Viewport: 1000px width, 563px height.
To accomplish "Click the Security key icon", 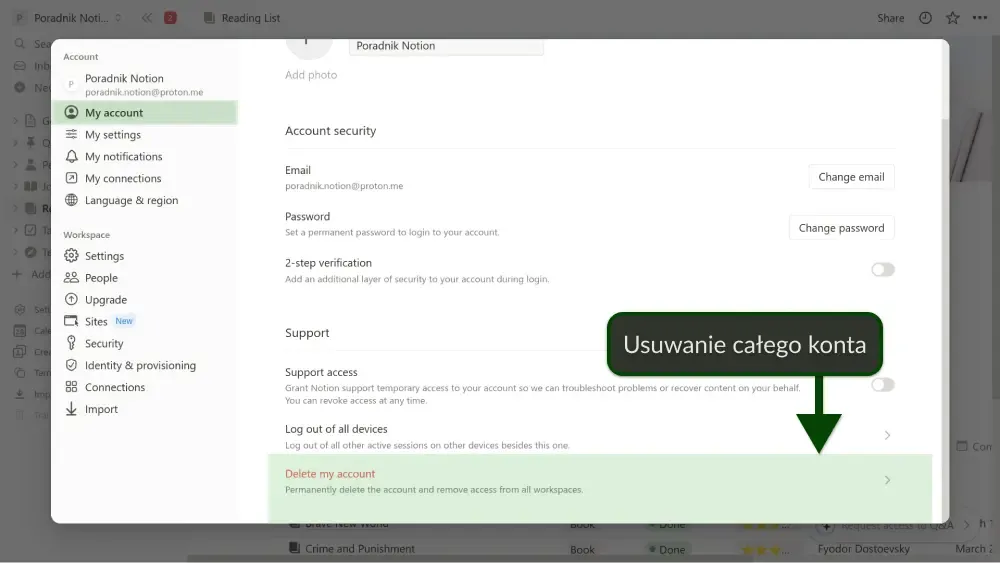I will point(71,343).
